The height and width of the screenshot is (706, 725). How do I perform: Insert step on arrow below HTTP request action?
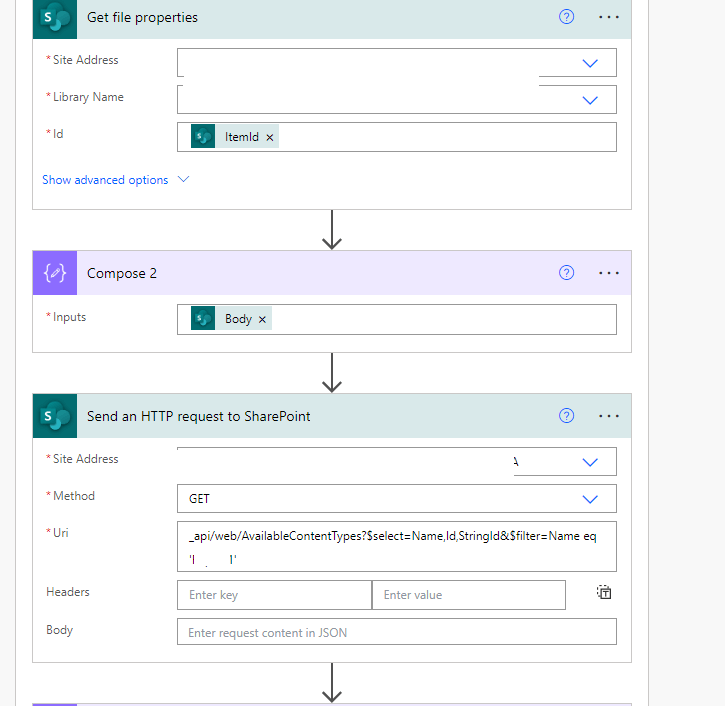click(332, 683)
